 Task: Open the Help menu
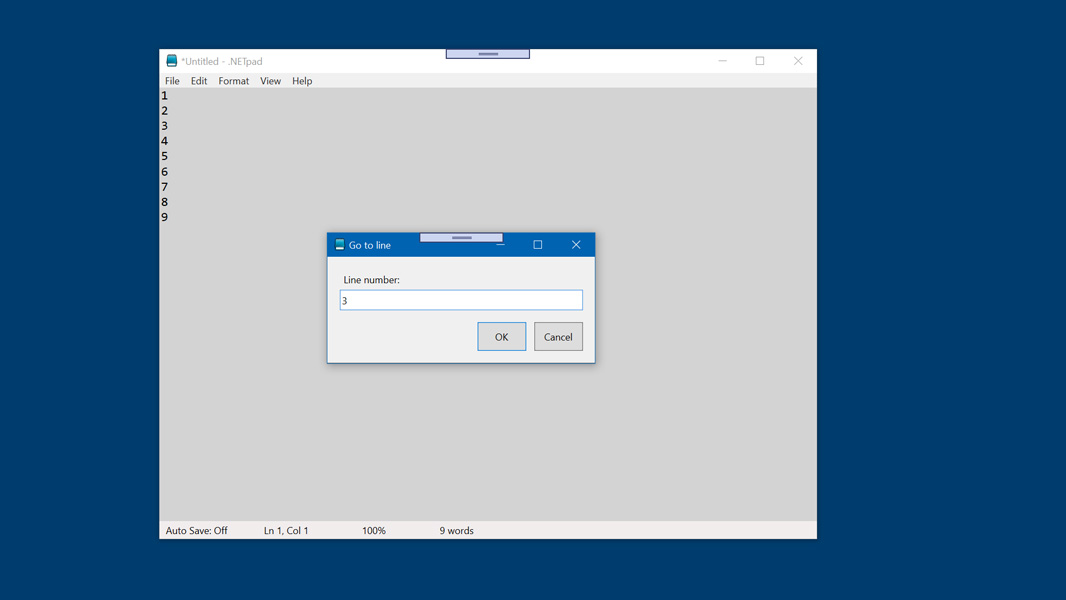(x=302, y=81)
